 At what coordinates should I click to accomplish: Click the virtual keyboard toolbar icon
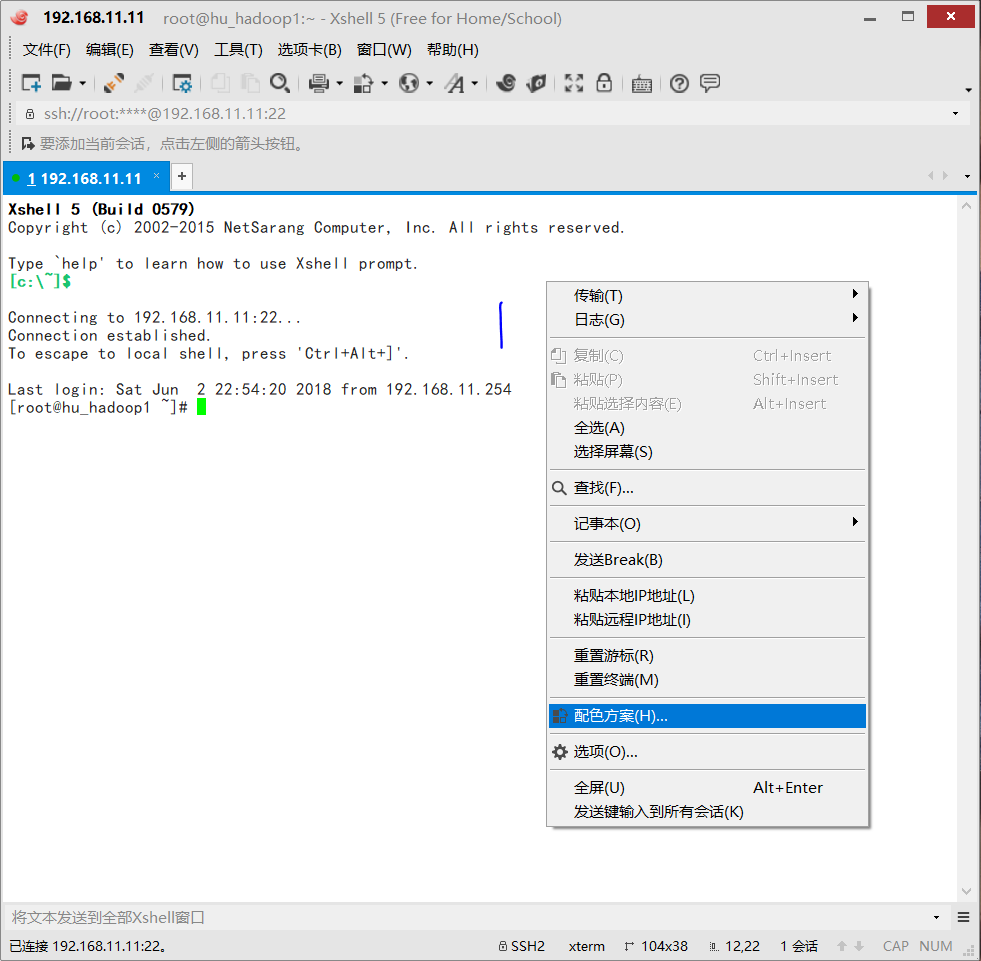pyautogui.click(x=642, y=84)
